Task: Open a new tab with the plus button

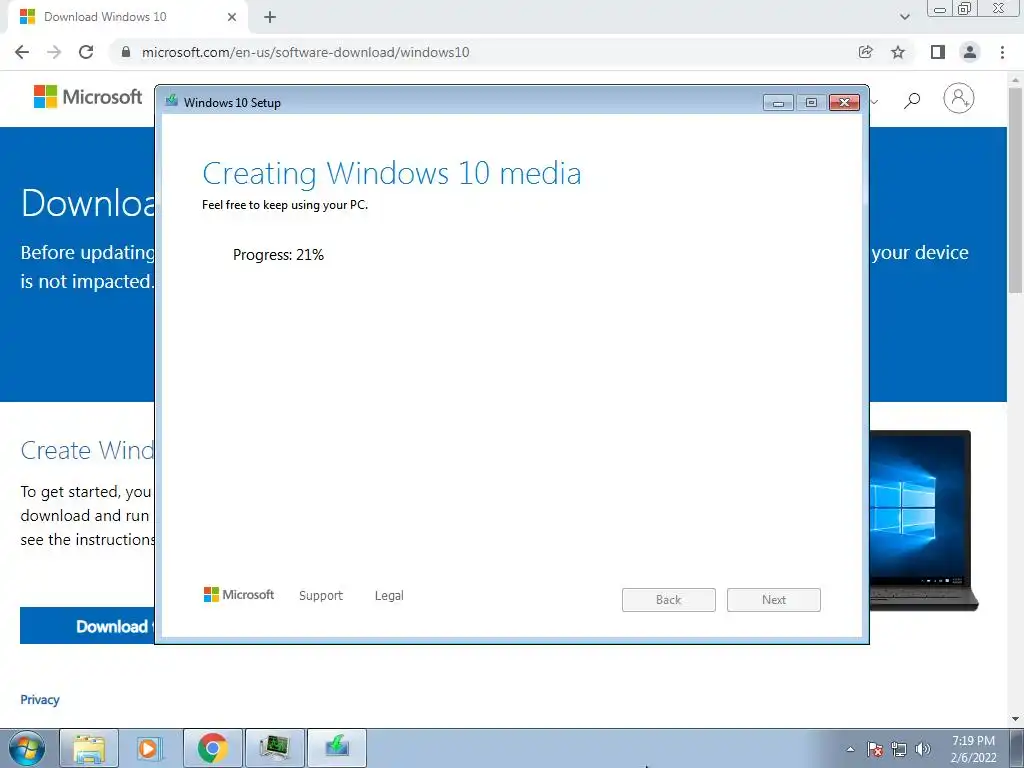Action: coord(270,17)
